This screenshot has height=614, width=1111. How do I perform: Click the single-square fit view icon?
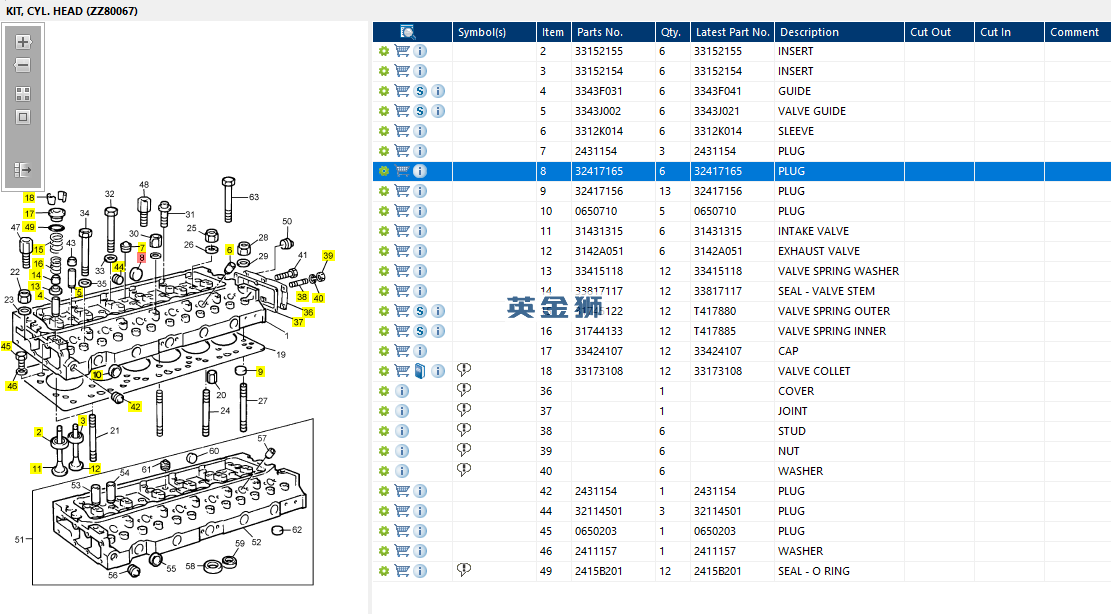[x=23, y=118]
